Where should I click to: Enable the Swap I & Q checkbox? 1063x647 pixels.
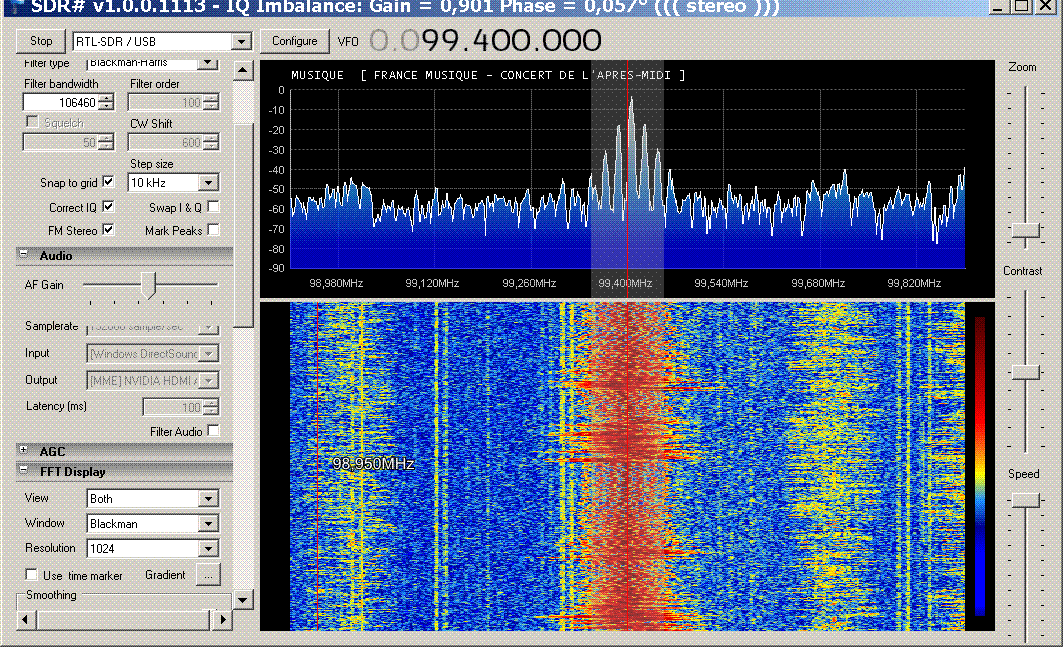214,206
